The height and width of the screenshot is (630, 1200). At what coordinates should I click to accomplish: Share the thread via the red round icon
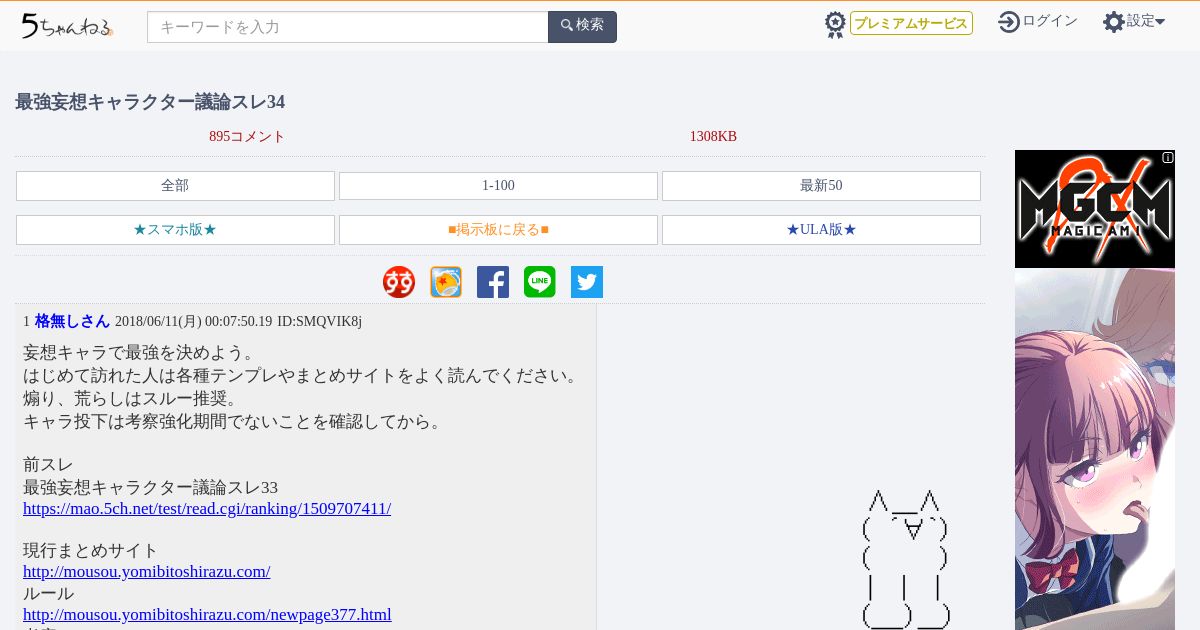coord(399,282)
